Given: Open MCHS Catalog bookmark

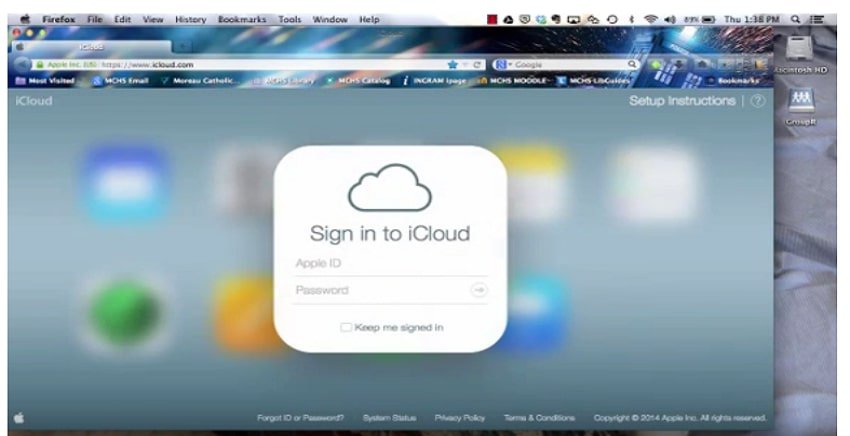Looking at the screenshot, I should point(358,81).
